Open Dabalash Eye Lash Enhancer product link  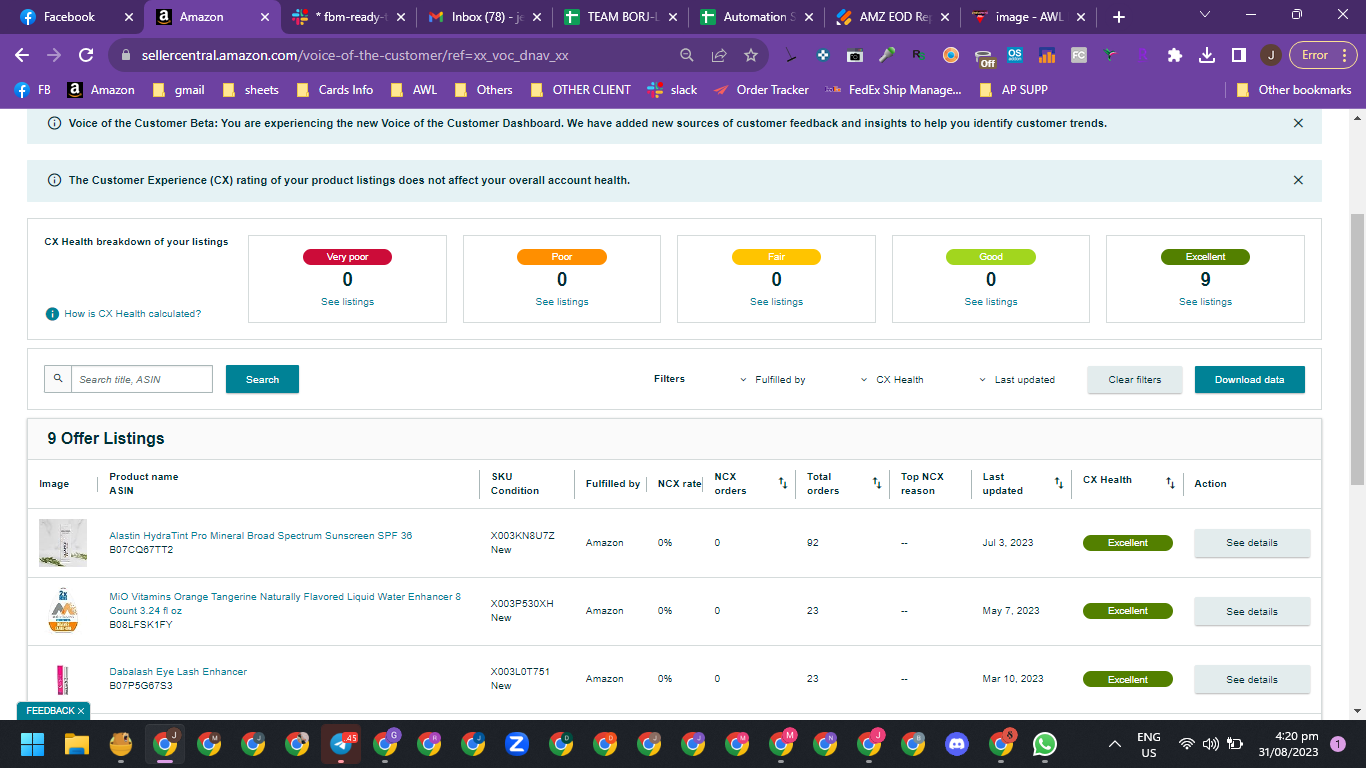coord(178,672)
